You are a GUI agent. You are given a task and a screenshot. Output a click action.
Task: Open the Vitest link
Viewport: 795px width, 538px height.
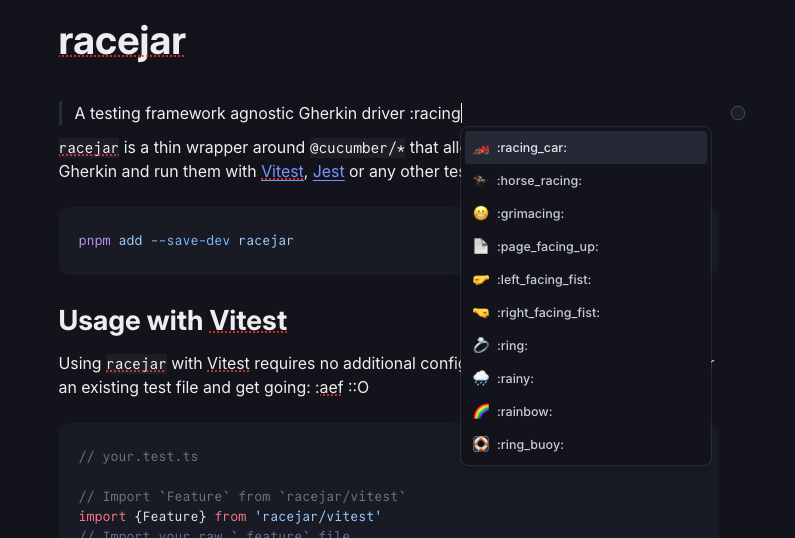(282, 171)
